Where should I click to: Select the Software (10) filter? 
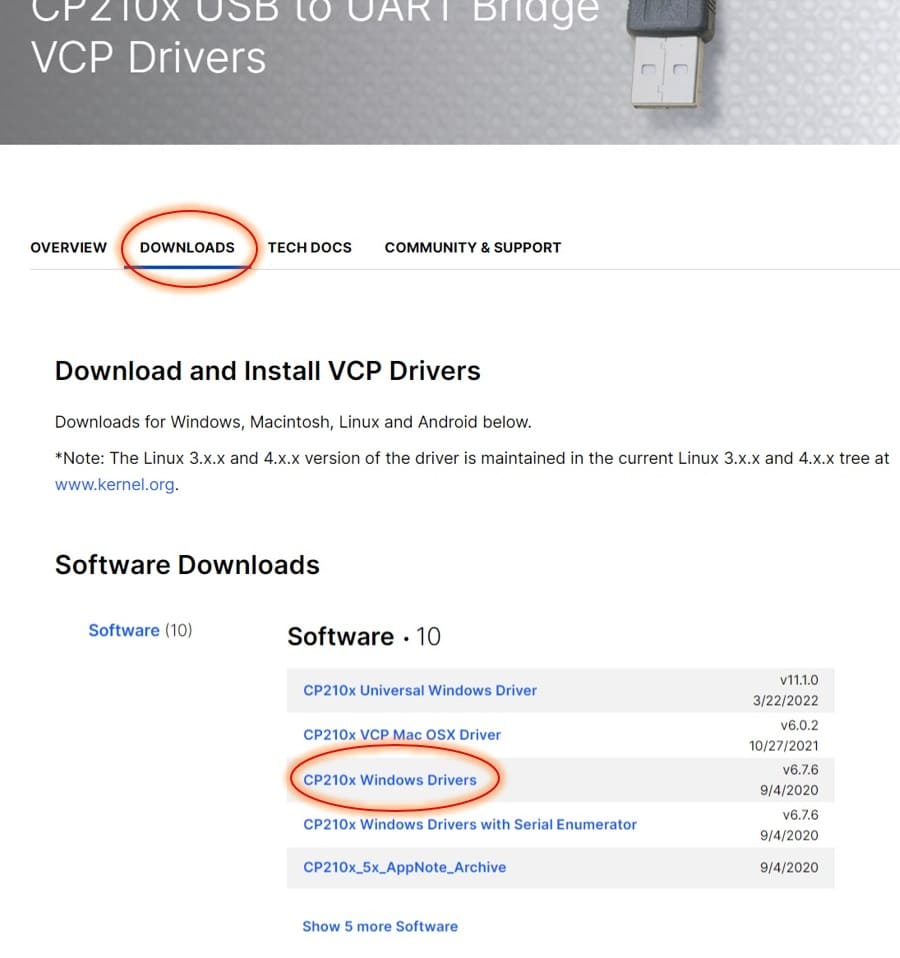point(141,630)
